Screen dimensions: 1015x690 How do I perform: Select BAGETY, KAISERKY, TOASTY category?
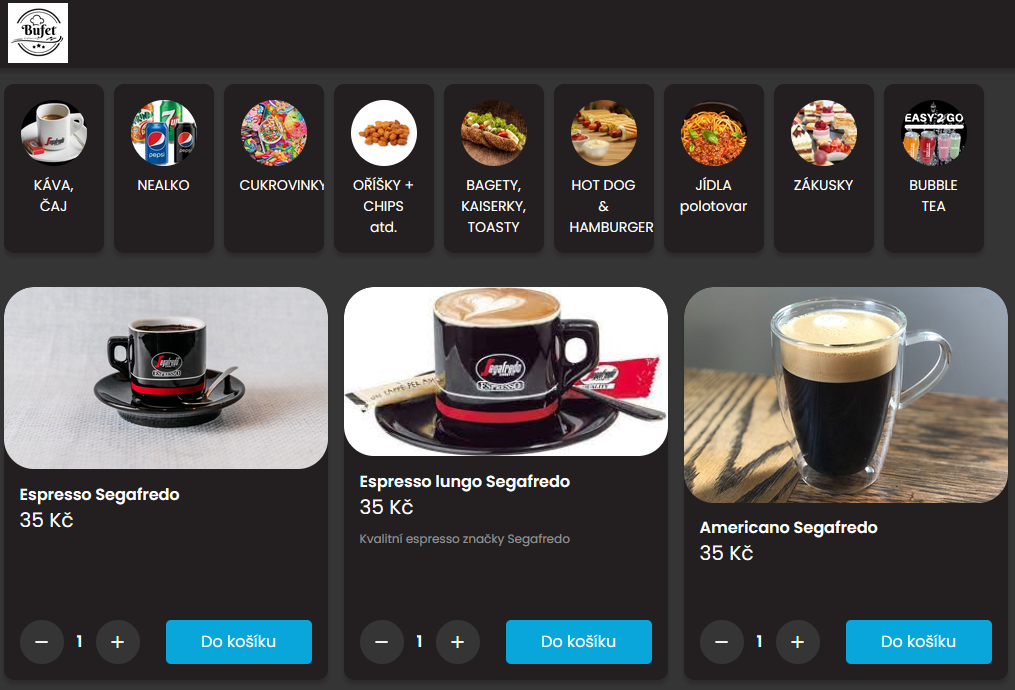(x=494, y=168)
